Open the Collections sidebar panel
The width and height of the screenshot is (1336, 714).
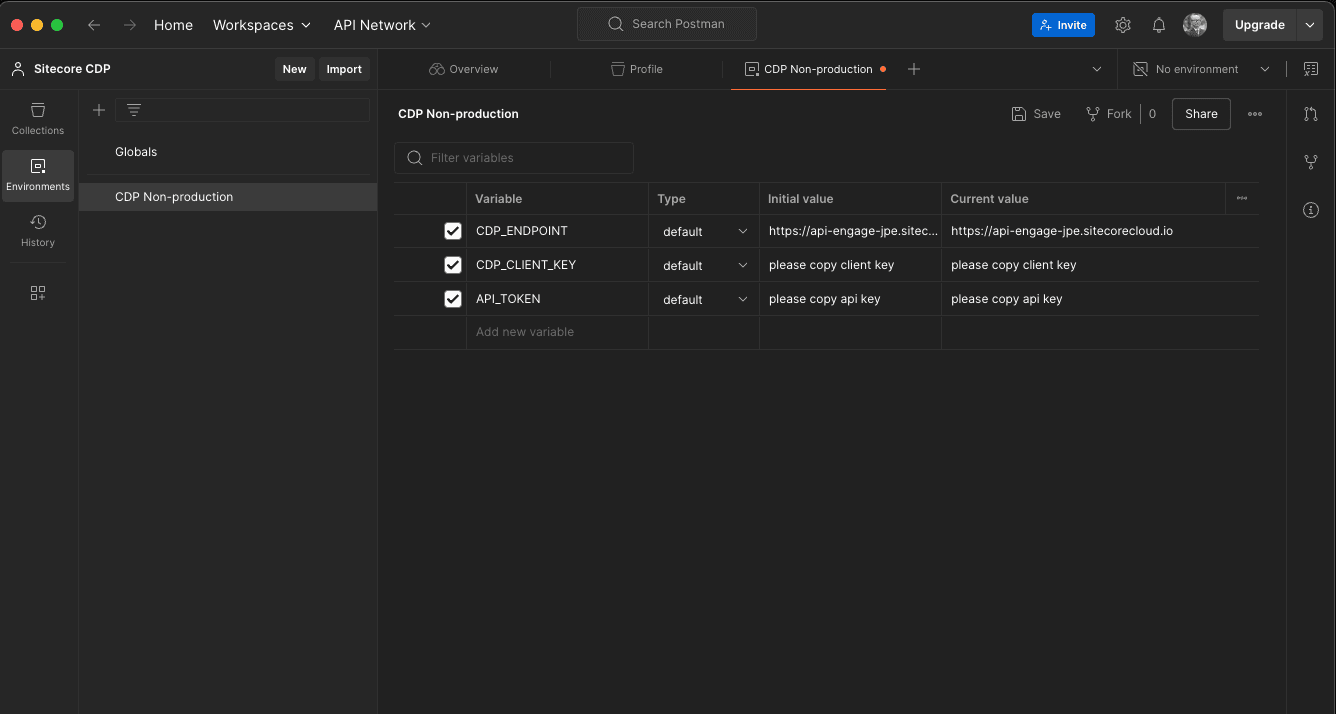coord(38,119)
